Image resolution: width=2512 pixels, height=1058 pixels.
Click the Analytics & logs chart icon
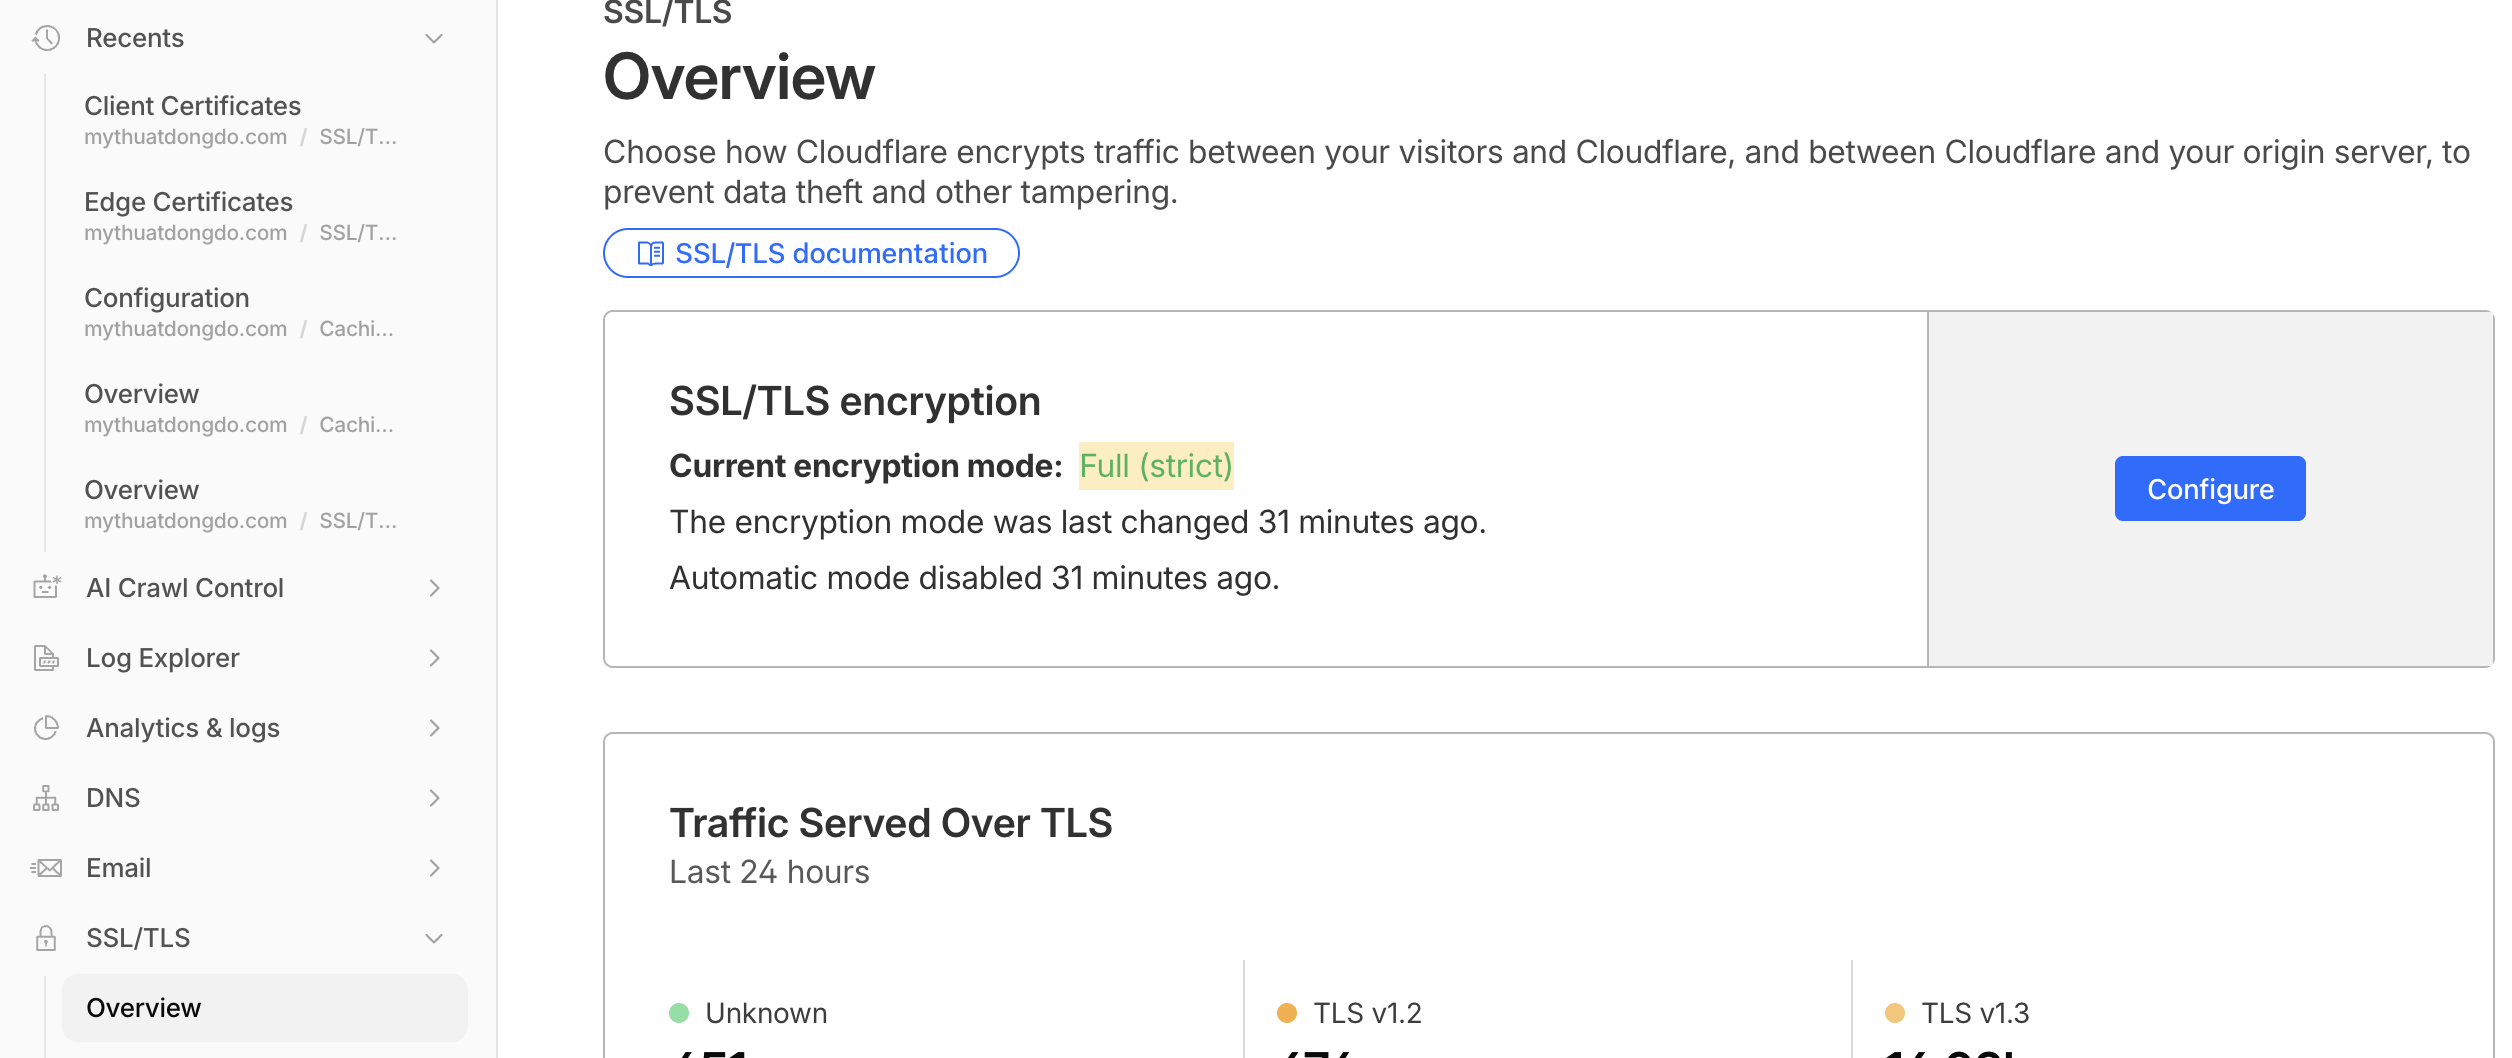coord(46,728)
